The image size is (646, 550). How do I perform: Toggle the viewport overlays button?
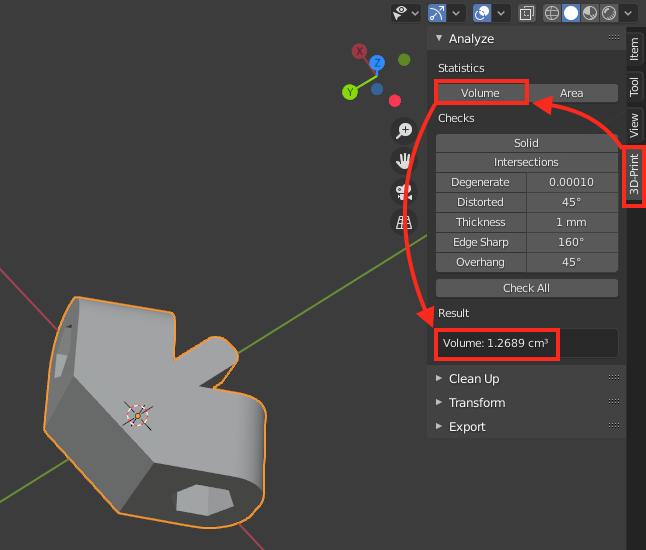point(480,13)
